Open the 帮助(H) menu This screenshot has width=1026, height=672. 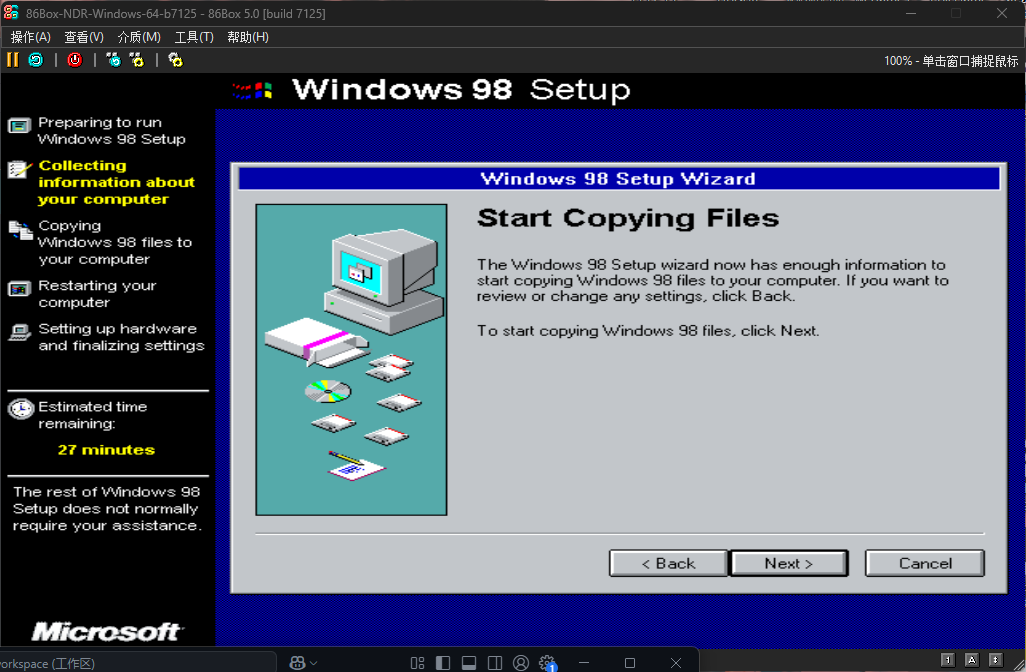click(248, 37)
